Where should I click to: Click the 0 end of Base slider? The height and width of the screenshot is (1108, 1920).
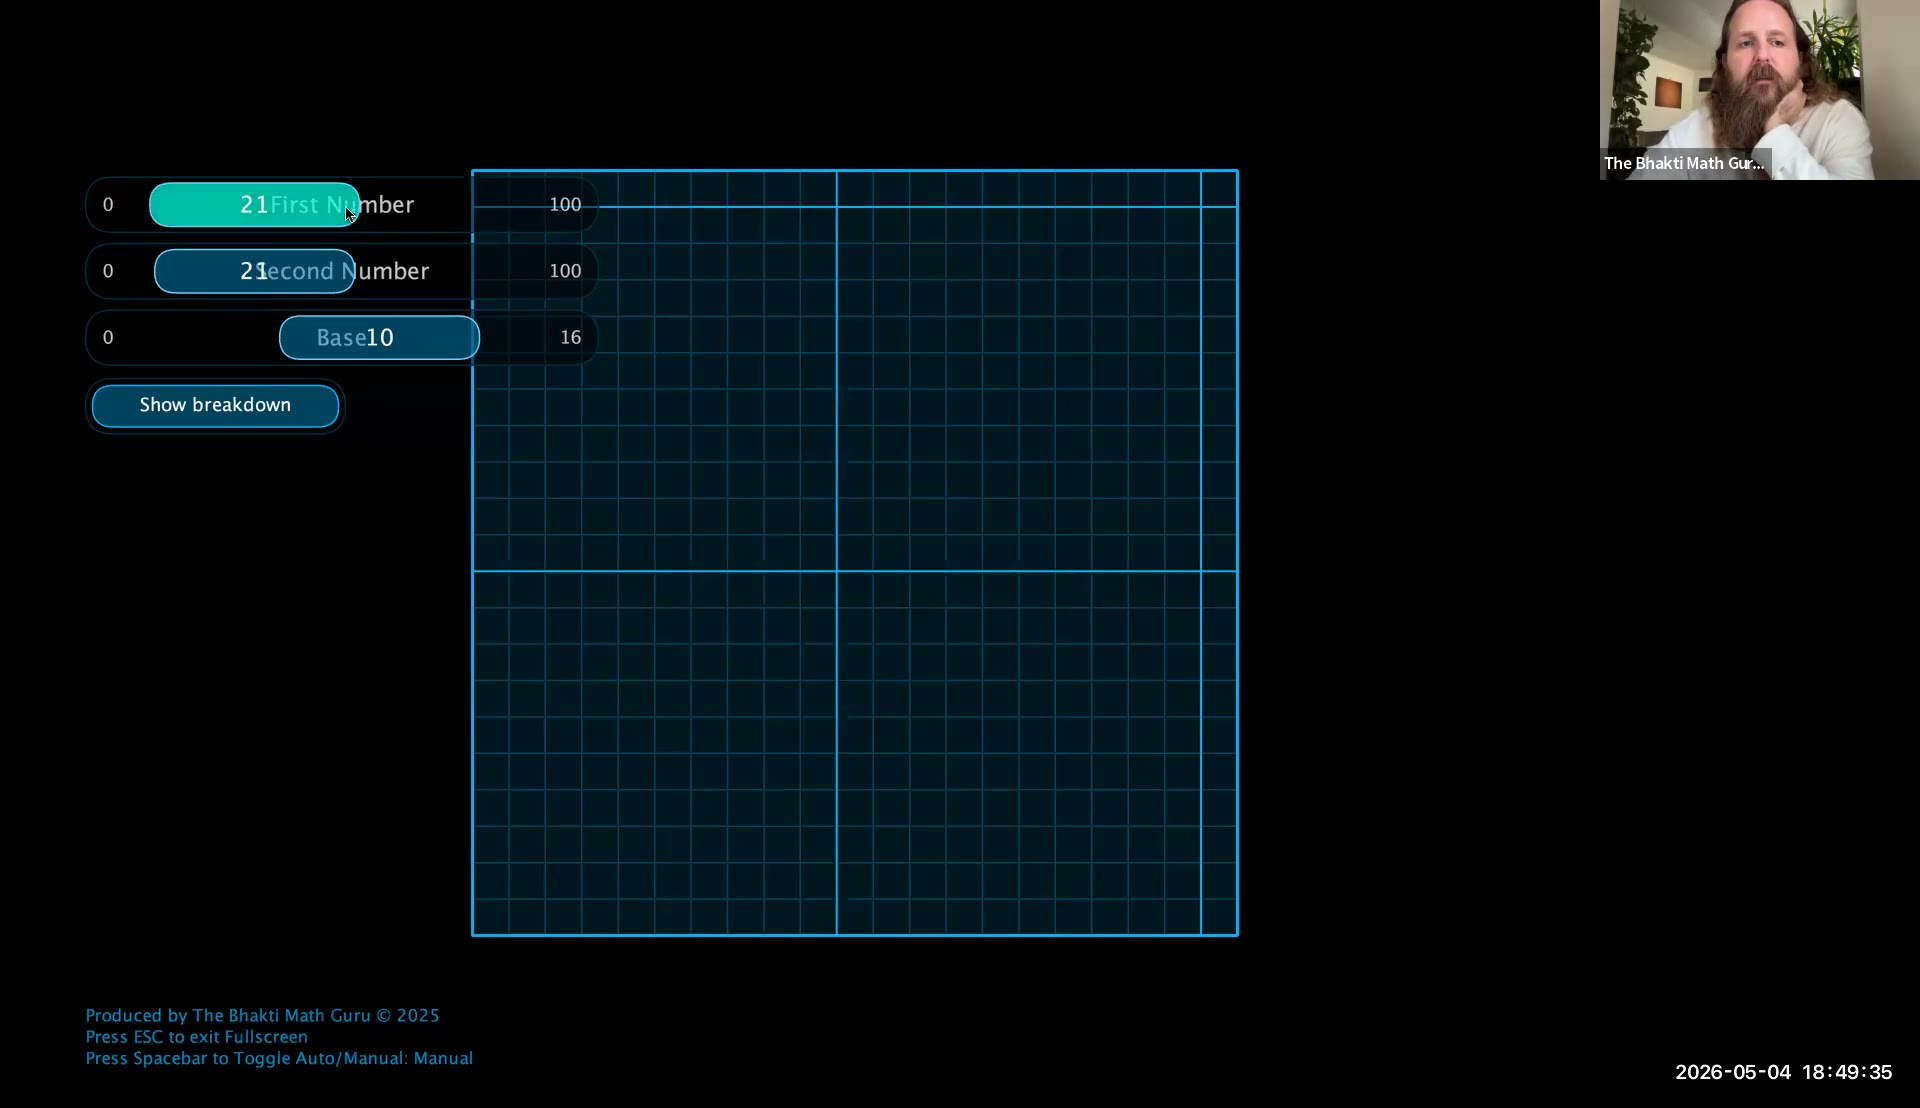(108, 338)
